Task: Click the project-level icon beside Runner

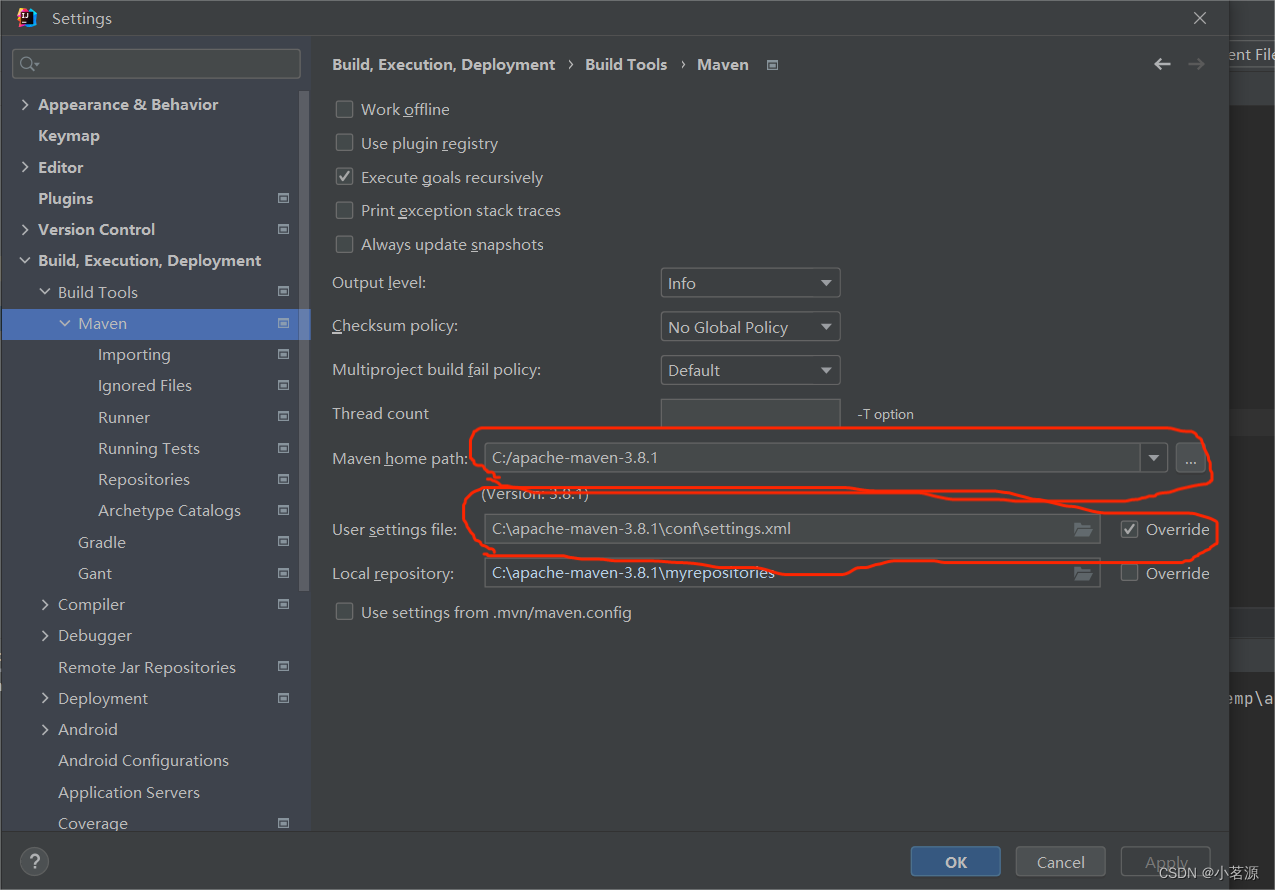Action: click(x=283, y=417)
